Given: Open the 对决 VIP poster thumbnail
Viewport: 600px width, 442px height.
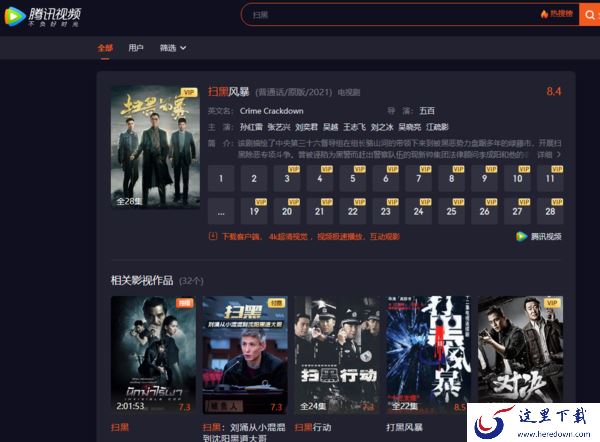Looking at the screenshot, I should tap(520, 349).
